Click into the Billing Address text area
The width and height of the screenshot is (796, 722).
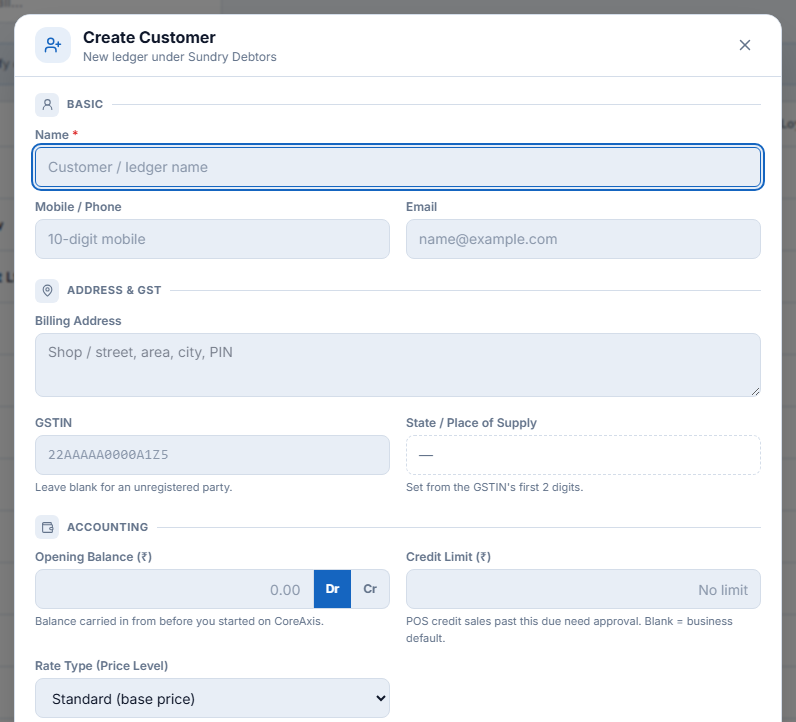(x=397, y=365)
